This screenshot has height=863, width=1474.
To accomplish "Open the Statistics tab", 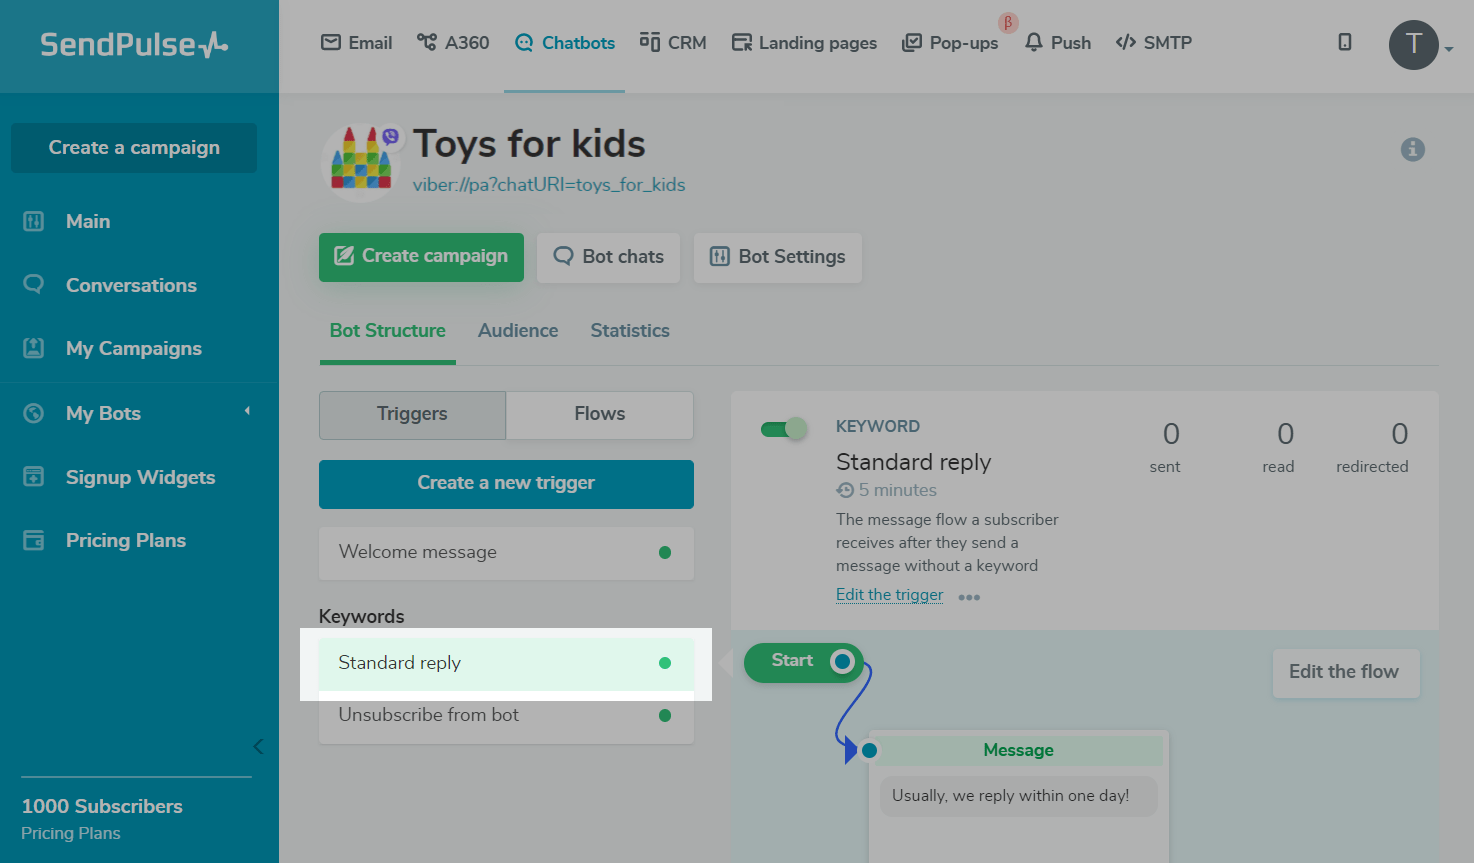I will point(629,330).
